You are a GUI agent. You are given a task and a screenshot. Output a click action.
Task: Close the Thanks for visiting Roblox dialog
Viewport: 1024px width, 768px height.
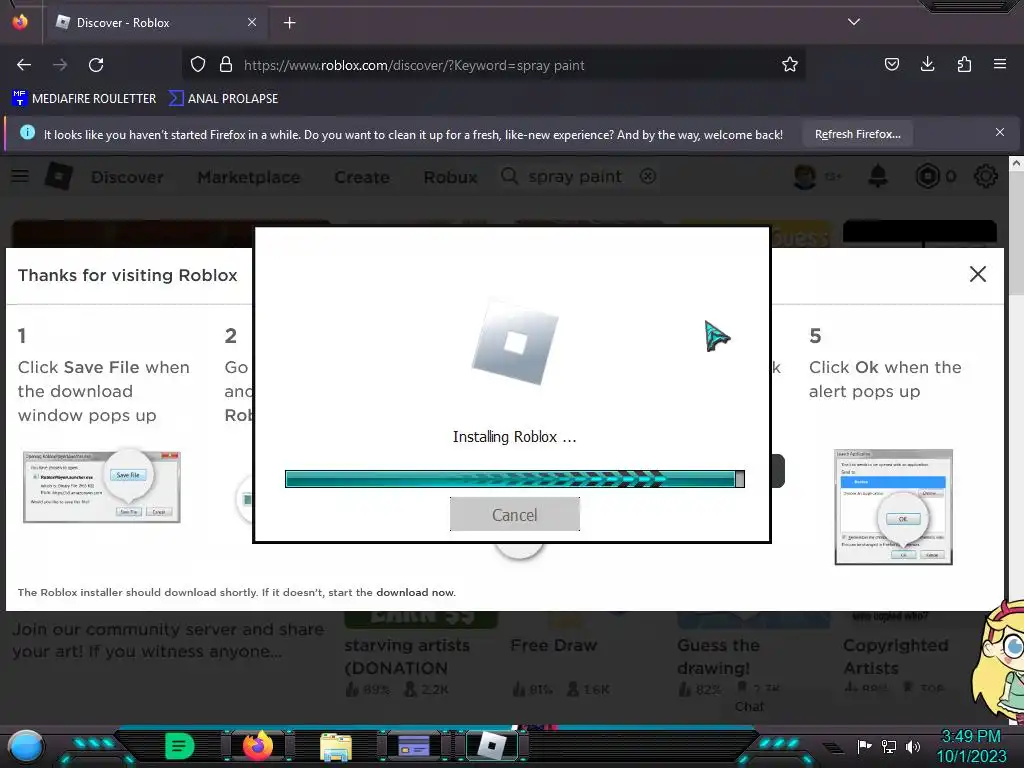click(978, 274)
